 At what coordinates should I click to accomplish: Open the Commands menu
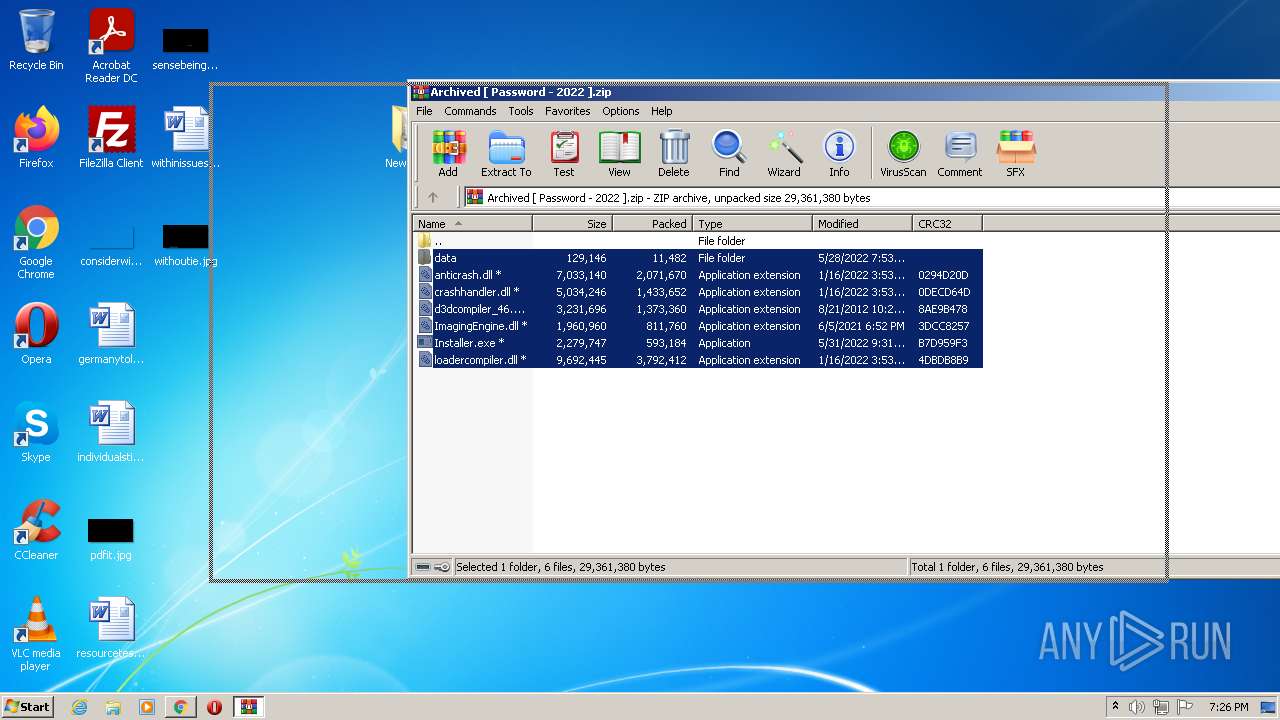470,111
